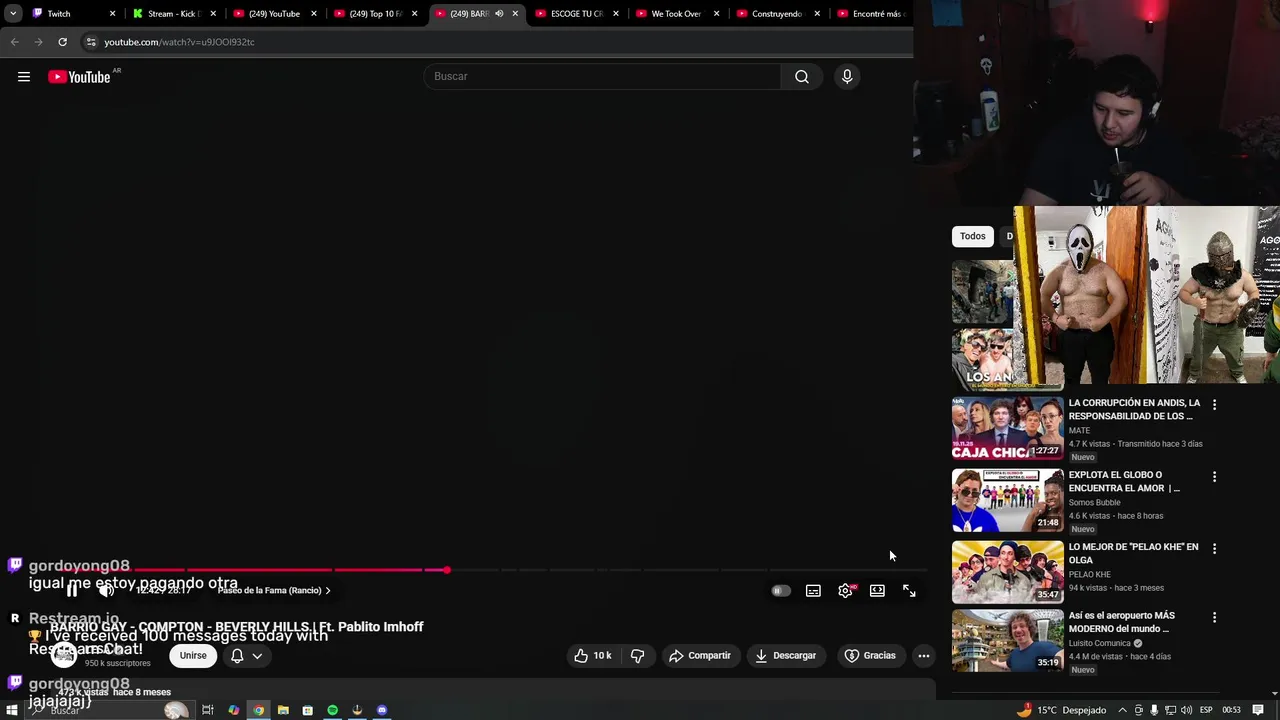Go back in browser history
This screenshot has width=1280, height=720.
tap(14, 42)
